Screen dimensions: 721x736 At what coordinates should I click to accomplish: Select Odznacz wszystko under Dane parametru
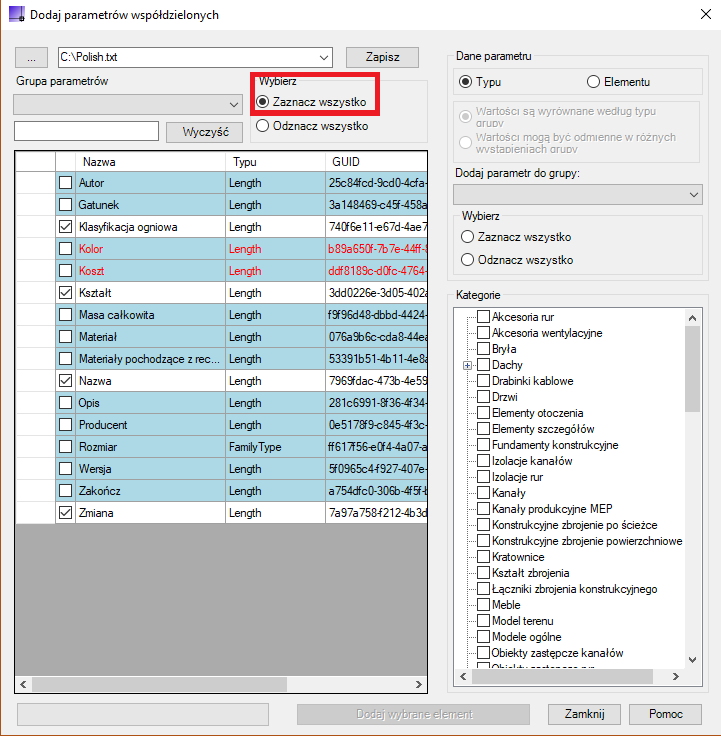467,260
